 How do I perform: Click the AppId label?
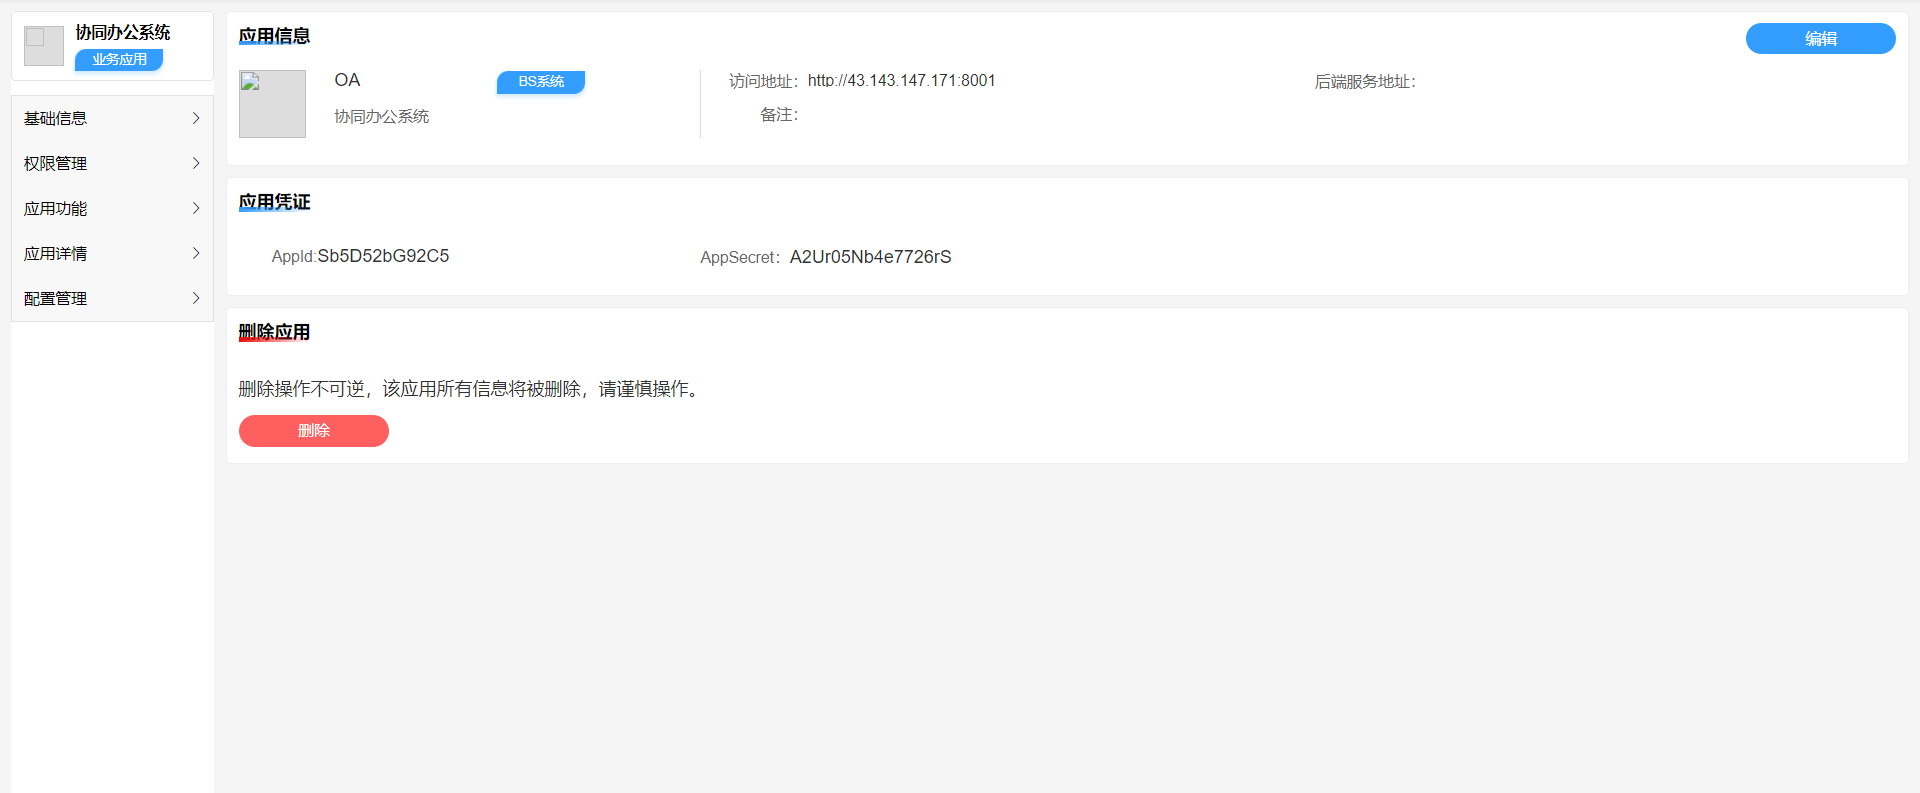tap(294, 257)
